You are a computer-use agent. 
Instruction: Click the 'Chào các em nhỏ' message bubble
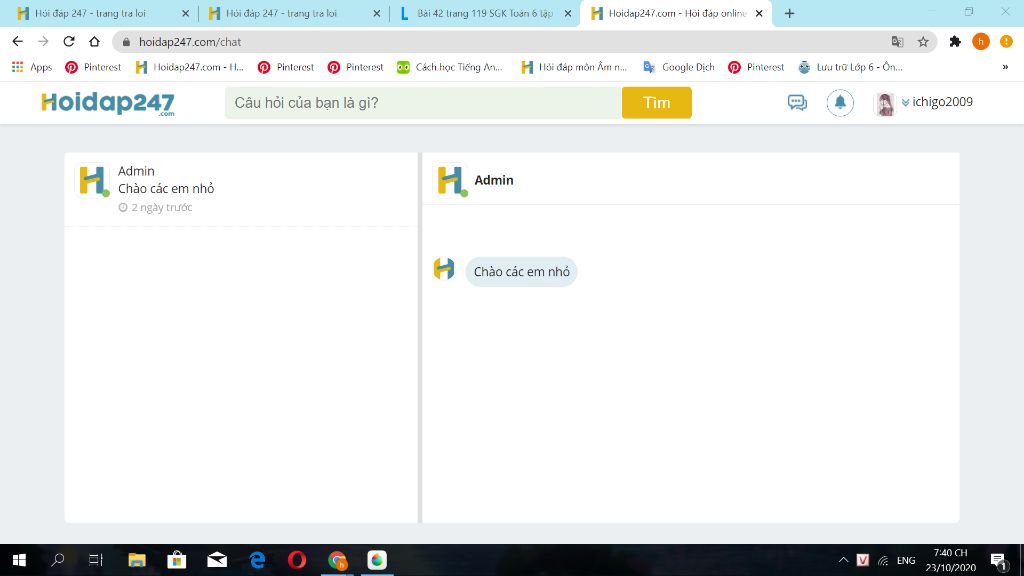[x=521, y=272]
